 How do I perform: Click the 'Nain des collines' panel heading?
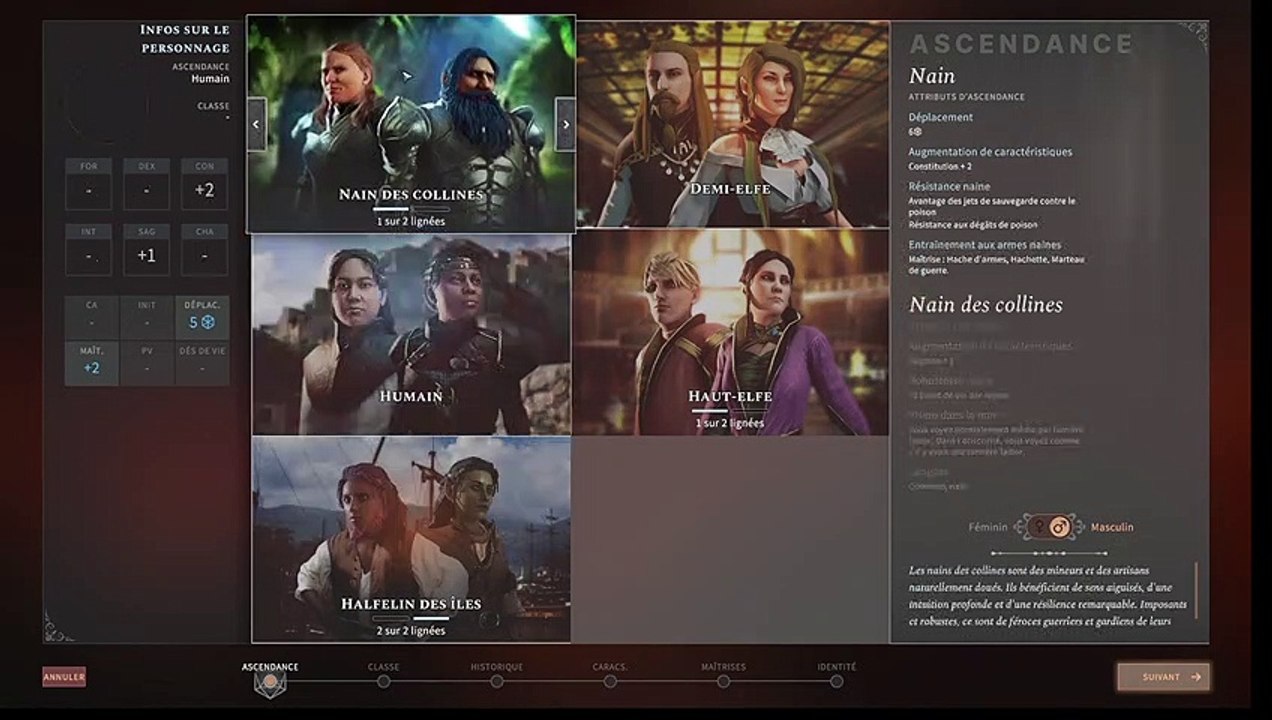985,304
